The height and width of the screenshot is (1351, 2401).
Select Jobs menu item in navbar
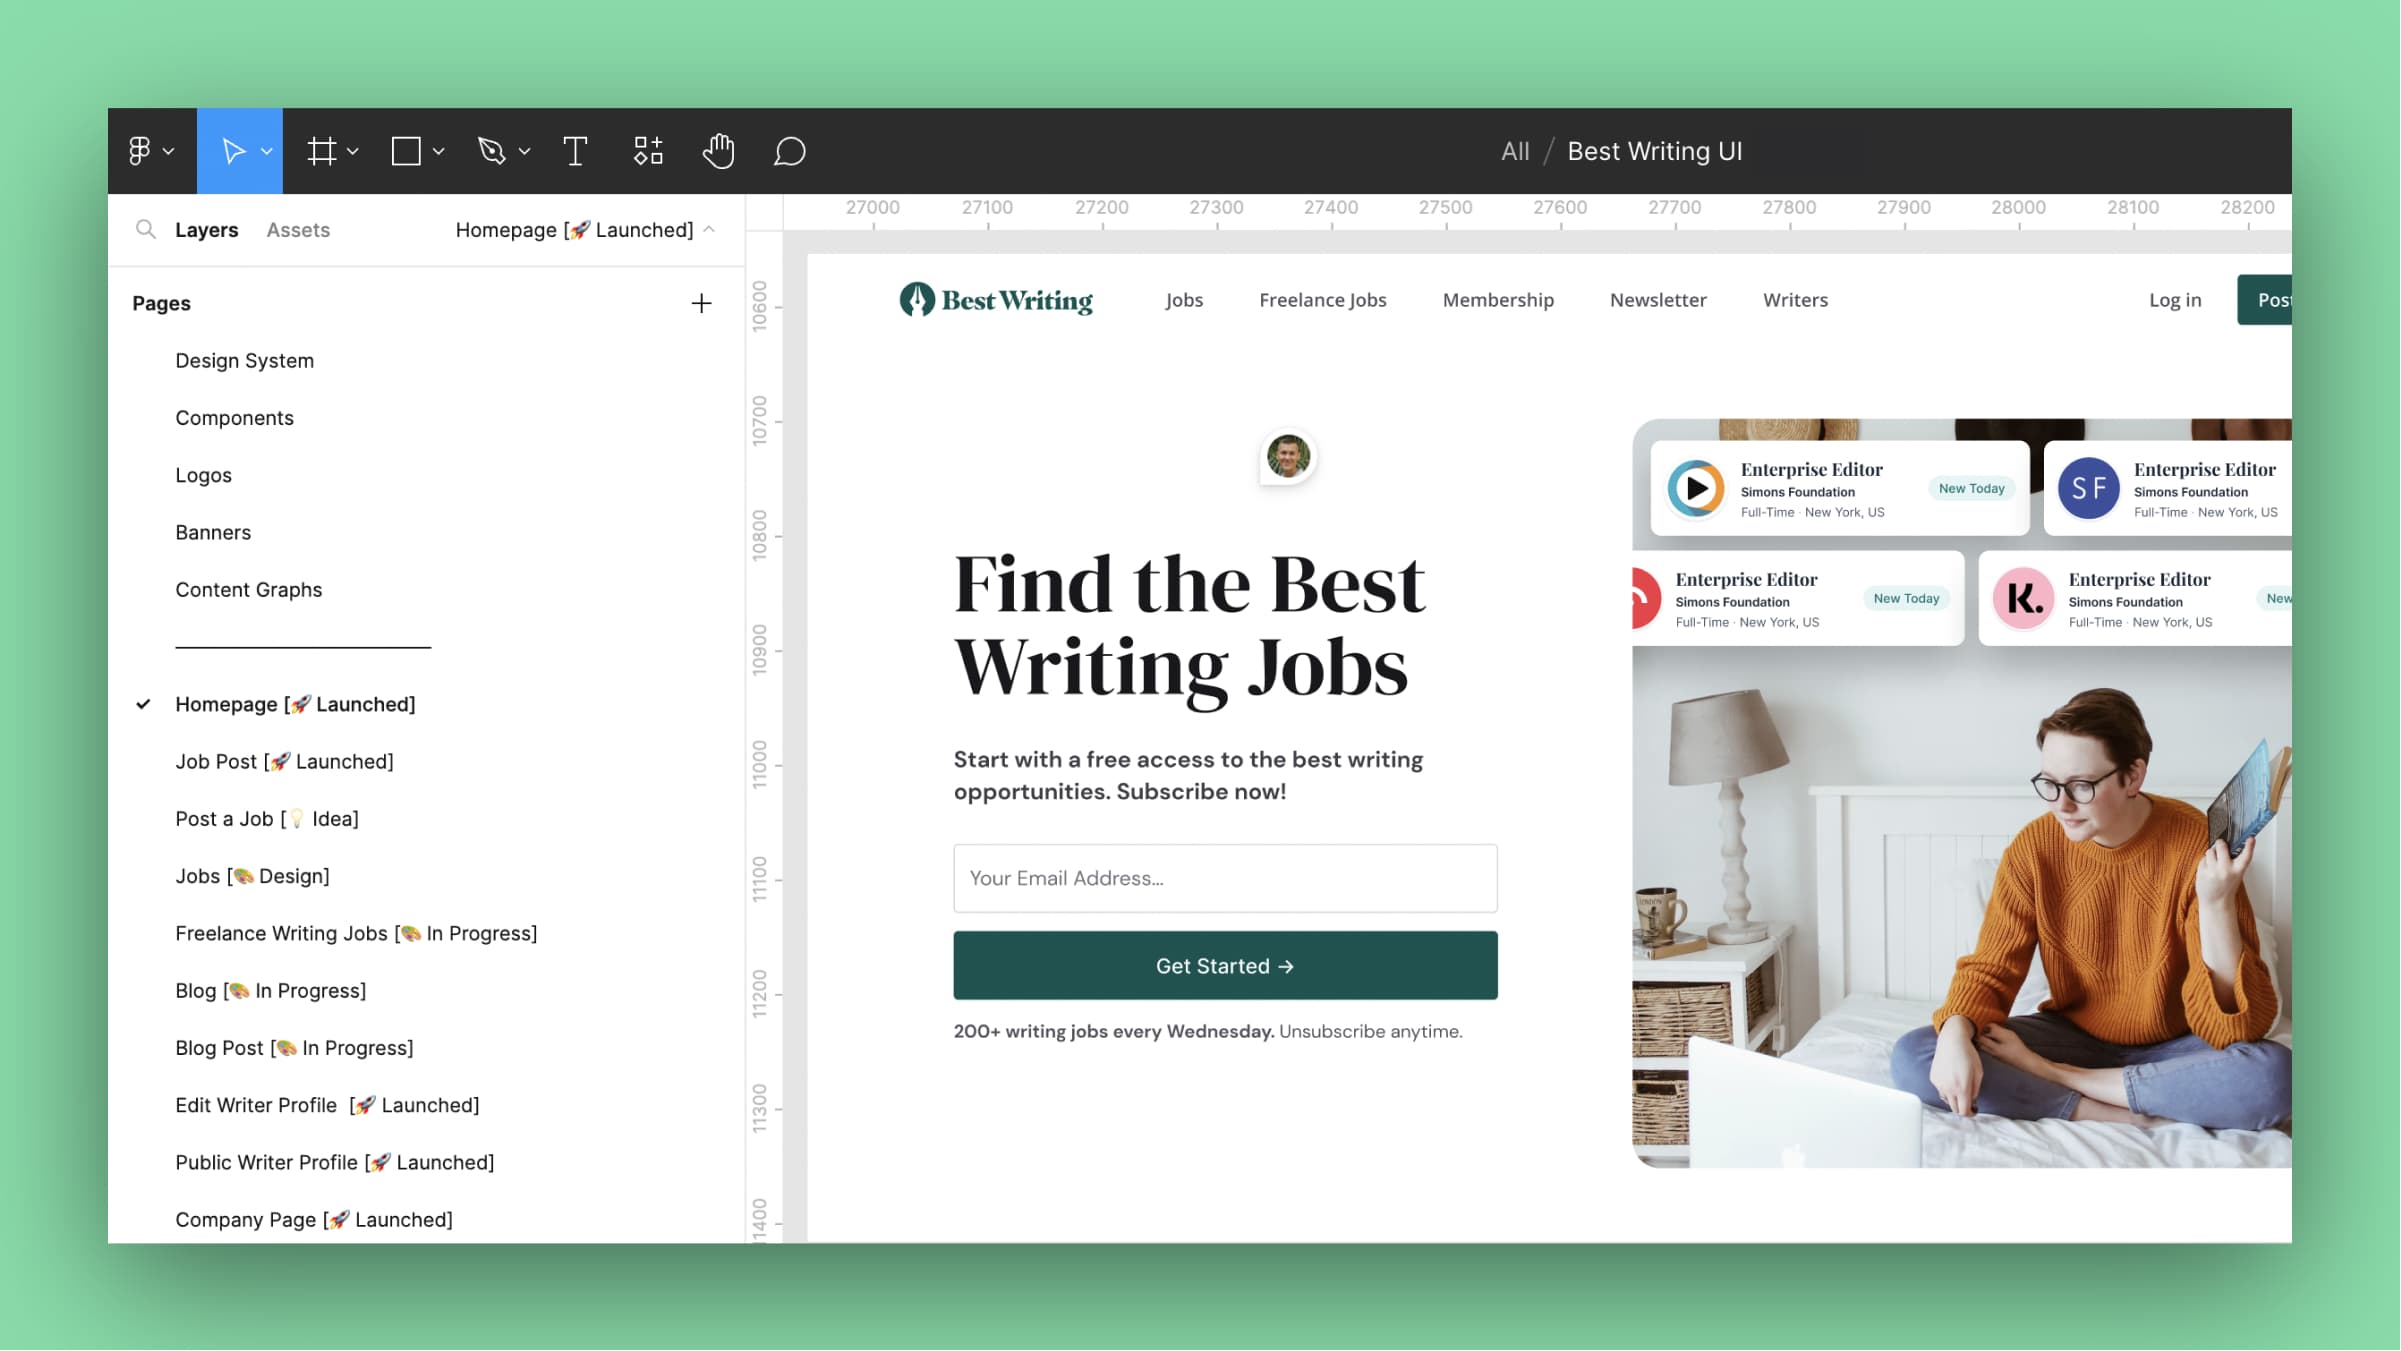tap(1184, 300)
